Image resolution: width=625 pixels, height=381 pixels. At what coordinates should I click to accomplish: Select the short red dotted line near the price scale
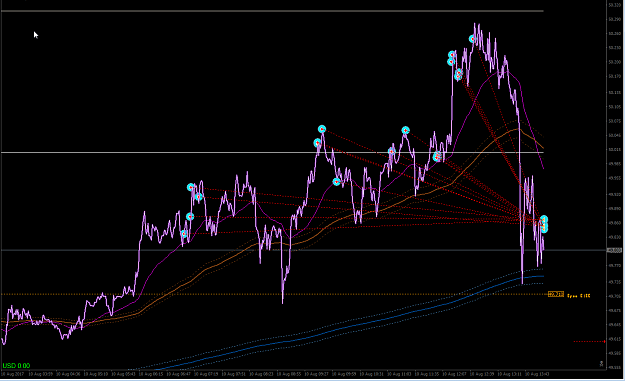point(590,342)
